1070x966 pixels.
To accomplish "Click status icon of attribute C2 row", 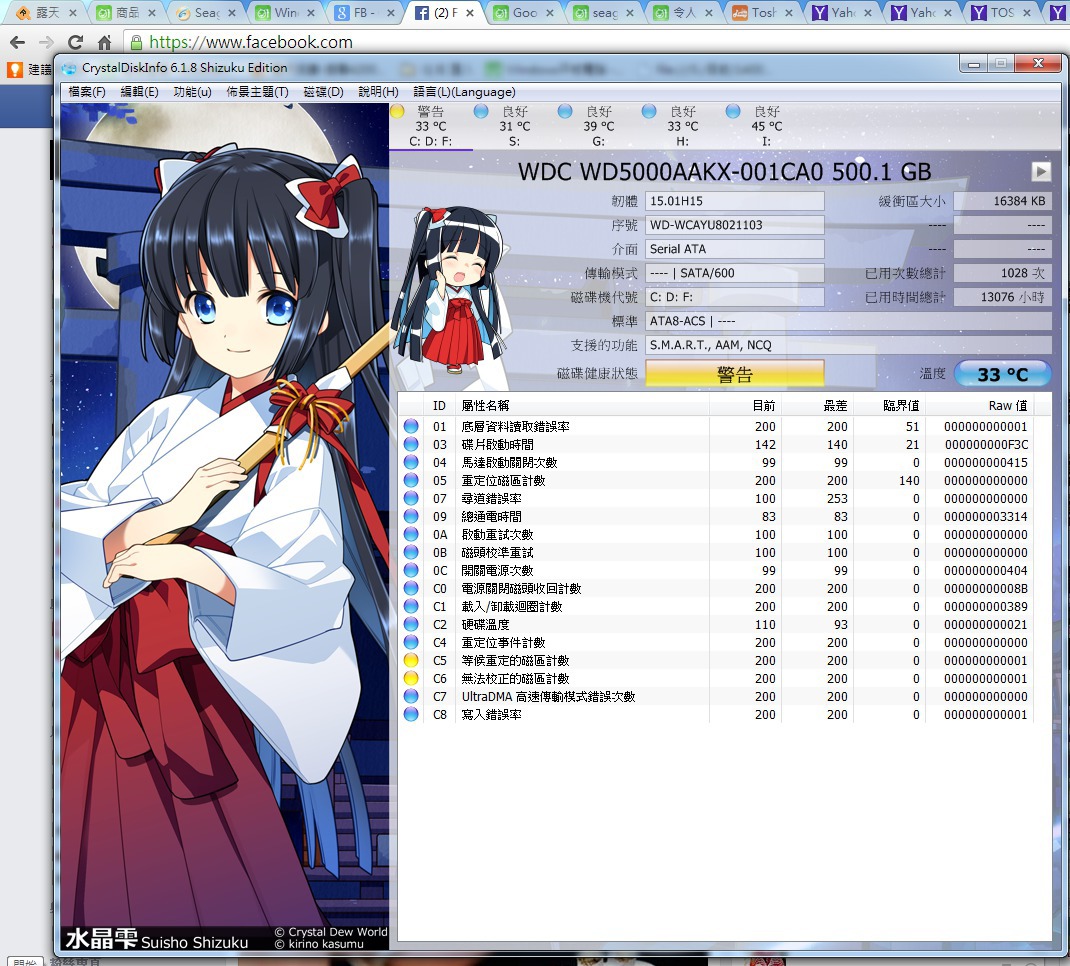I will tap(411, 624).
